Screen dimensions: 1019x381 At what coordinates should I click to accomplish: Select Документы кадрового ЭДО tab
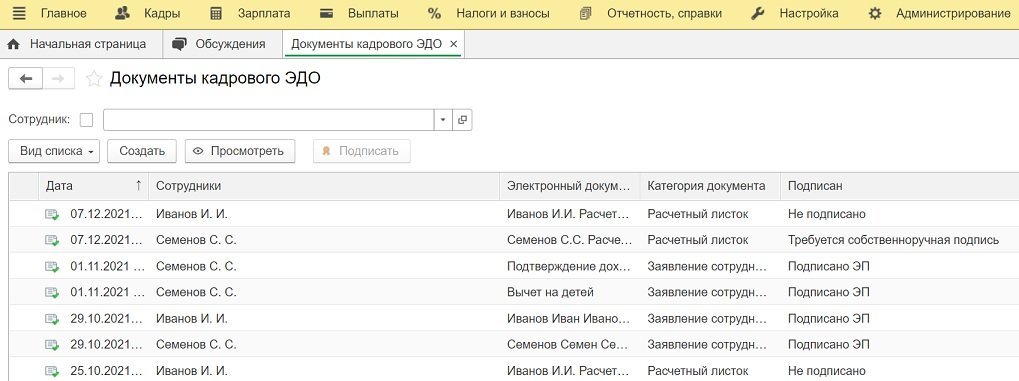pyautogui.click(x=367, y=44)
